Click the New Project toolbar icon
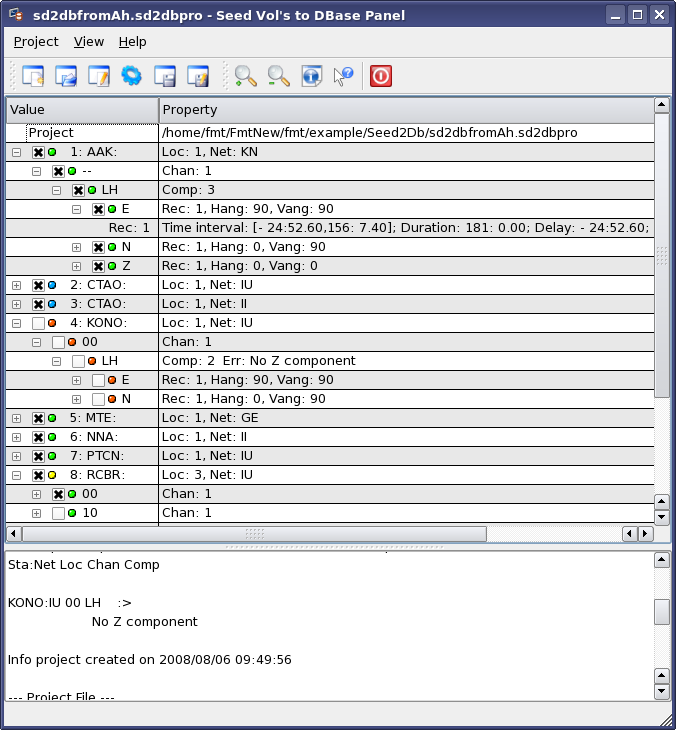Screen dimensions: 676x730 (x=33, y=76)
